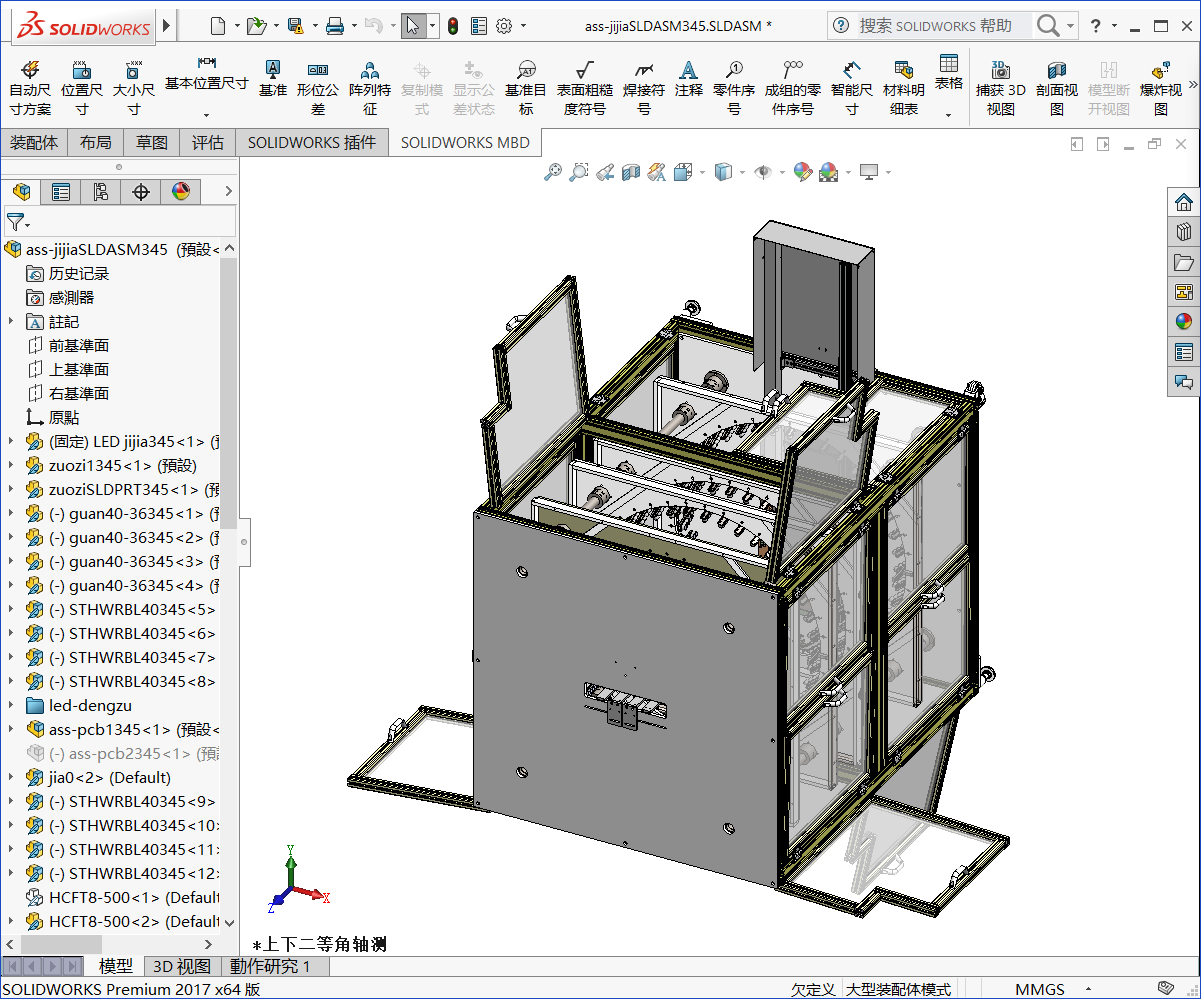Toggle the Hide/Show Items eye icon

click(763, 173)
